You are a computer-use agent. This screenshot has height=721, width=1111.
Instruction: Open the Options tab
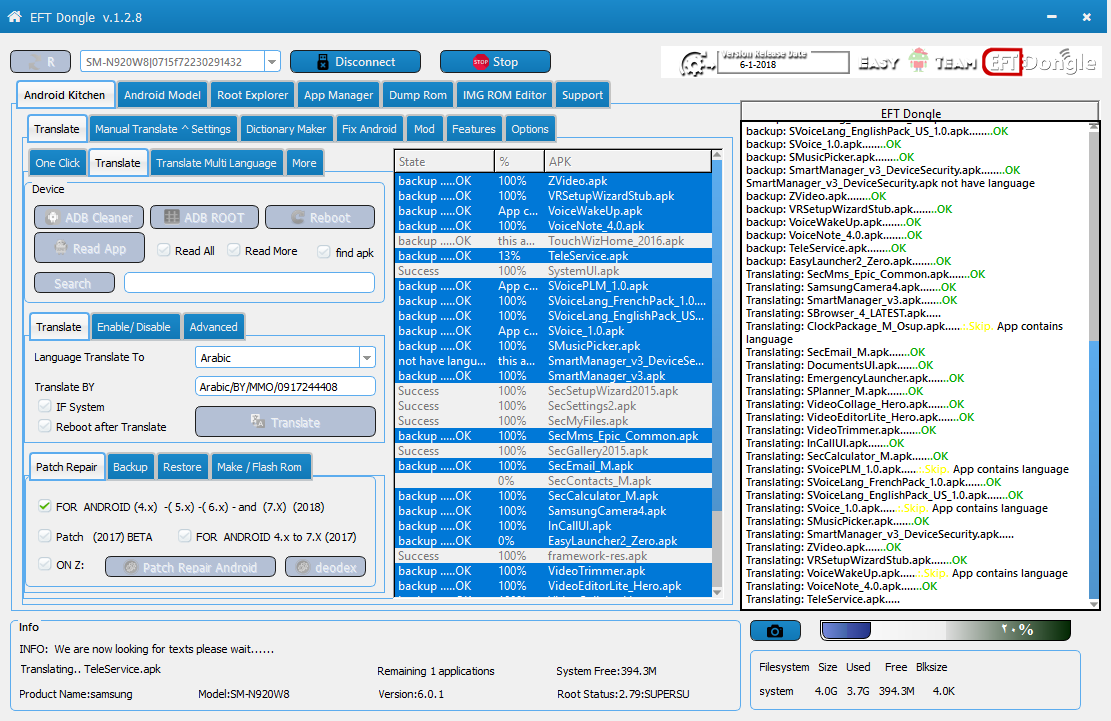tap(530, 129)
